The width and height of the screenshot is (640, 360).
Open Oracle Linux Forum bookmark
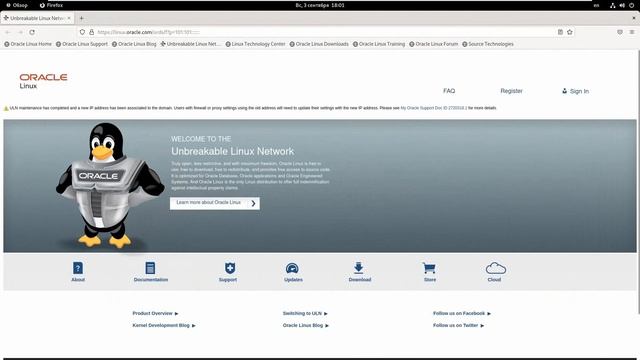point(433,44)
